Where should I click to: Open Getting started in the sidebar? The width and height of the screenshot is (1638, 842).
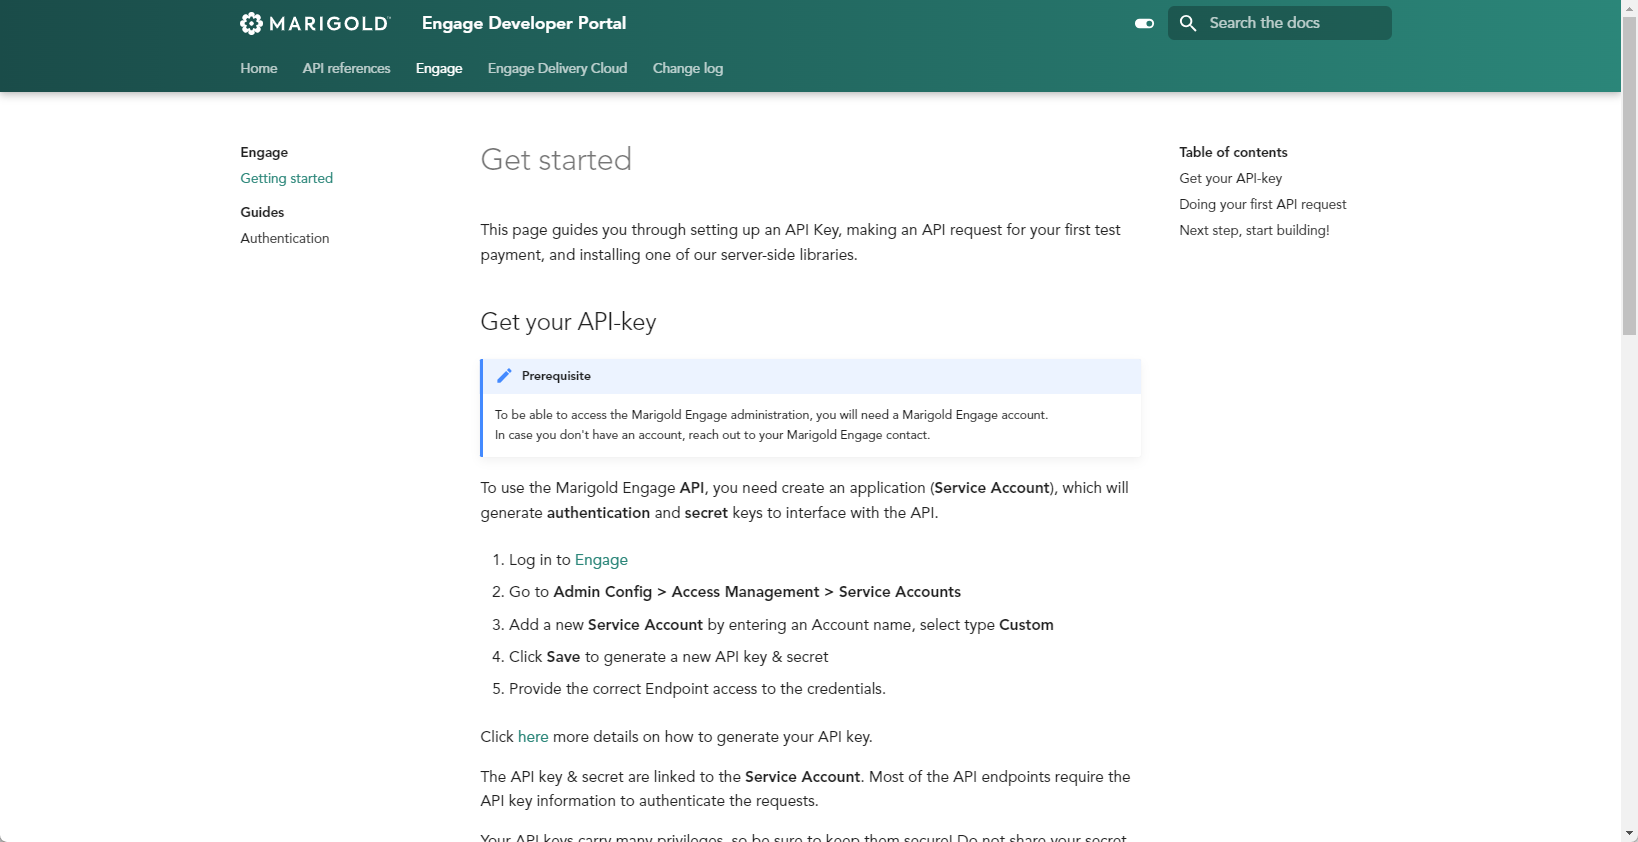pyautogui.click(x=286, y=178)
